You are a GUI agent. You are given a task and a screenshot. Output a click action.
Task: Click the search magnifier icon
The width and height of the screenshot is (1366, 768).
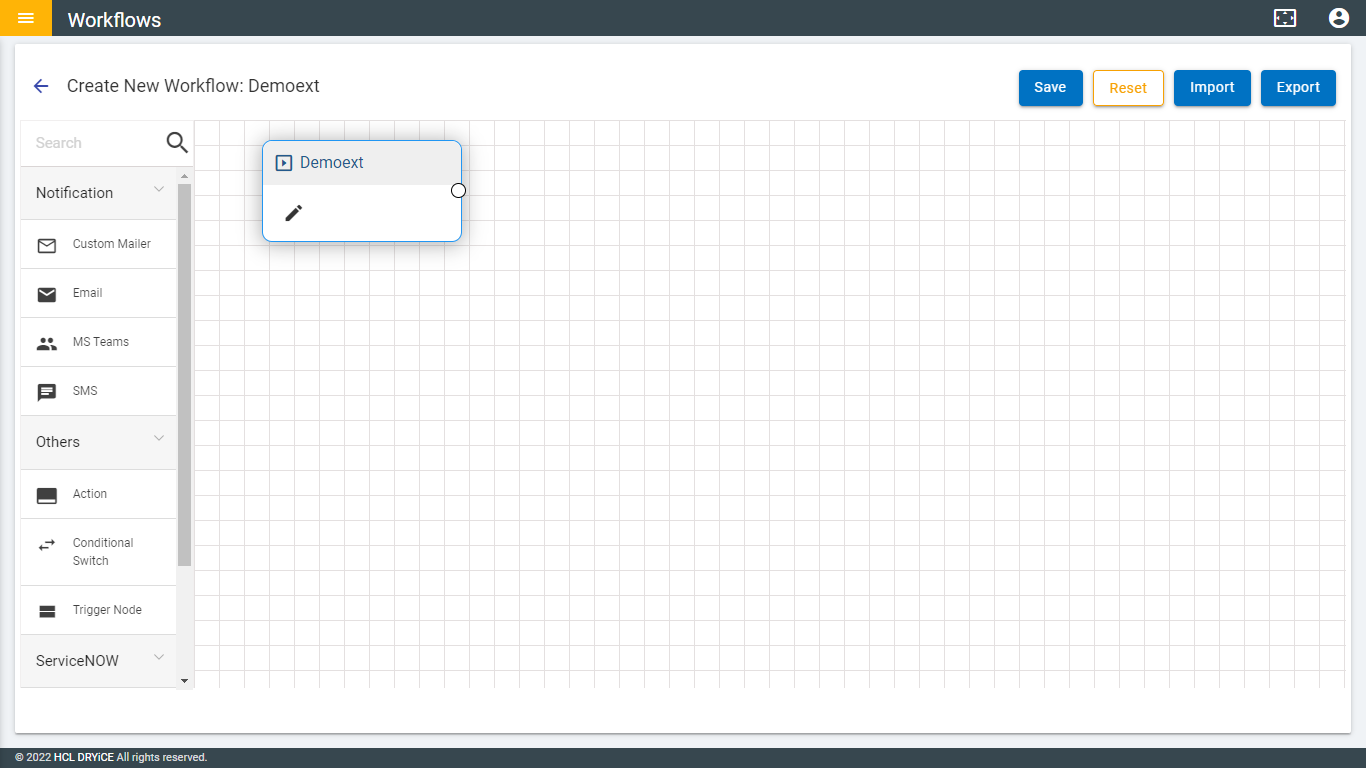click(177, 143)
